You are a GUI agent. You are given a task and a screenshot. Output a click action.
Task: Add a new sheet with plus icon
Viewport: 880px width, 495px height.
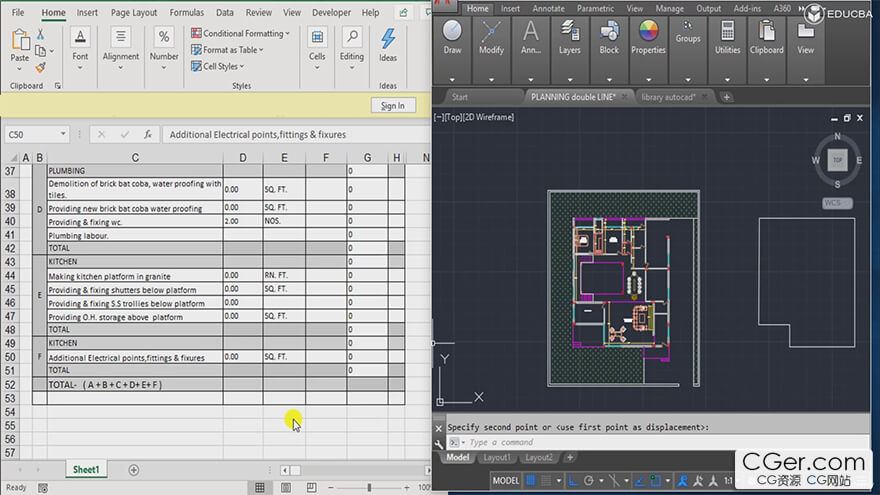[x=134, y=470]
